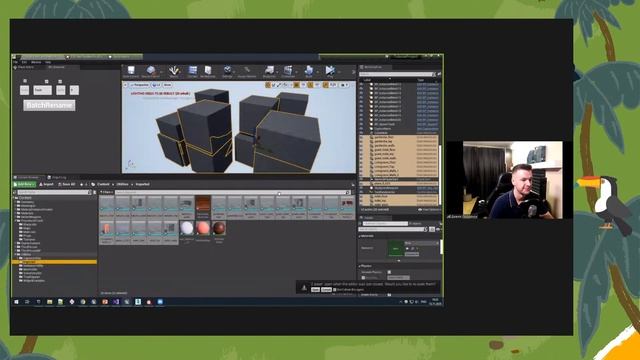The image size is (640, 360).
Task: Open the Marketplace toolbar icon
Action: (208, 71)
